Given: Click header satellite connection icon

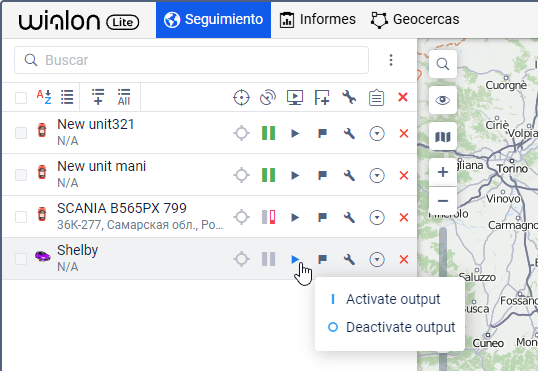Looking at the screenshot, I should (x=268, y=98).
